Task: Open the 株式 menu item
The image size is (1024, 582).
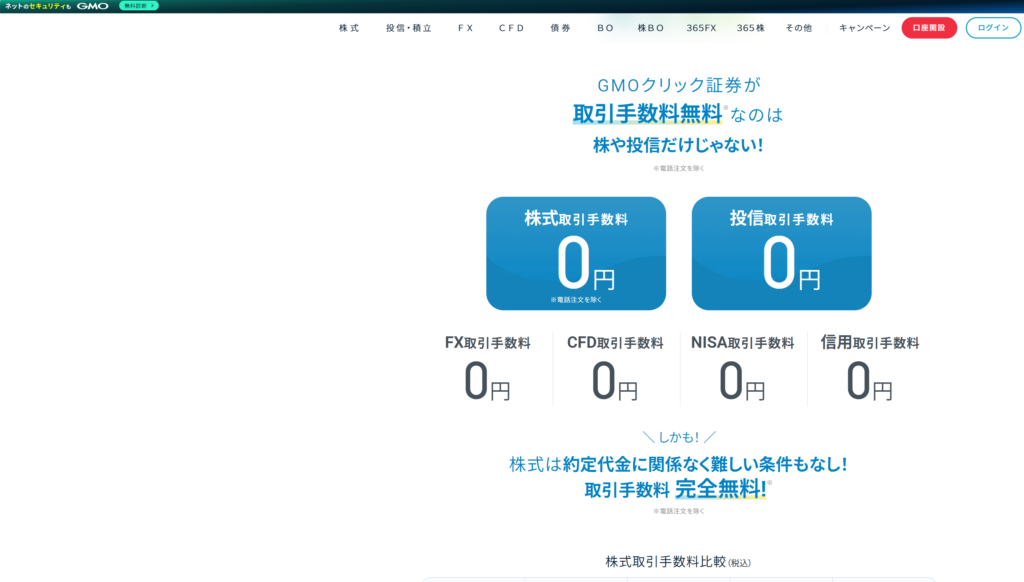Action: coord(349,28)
